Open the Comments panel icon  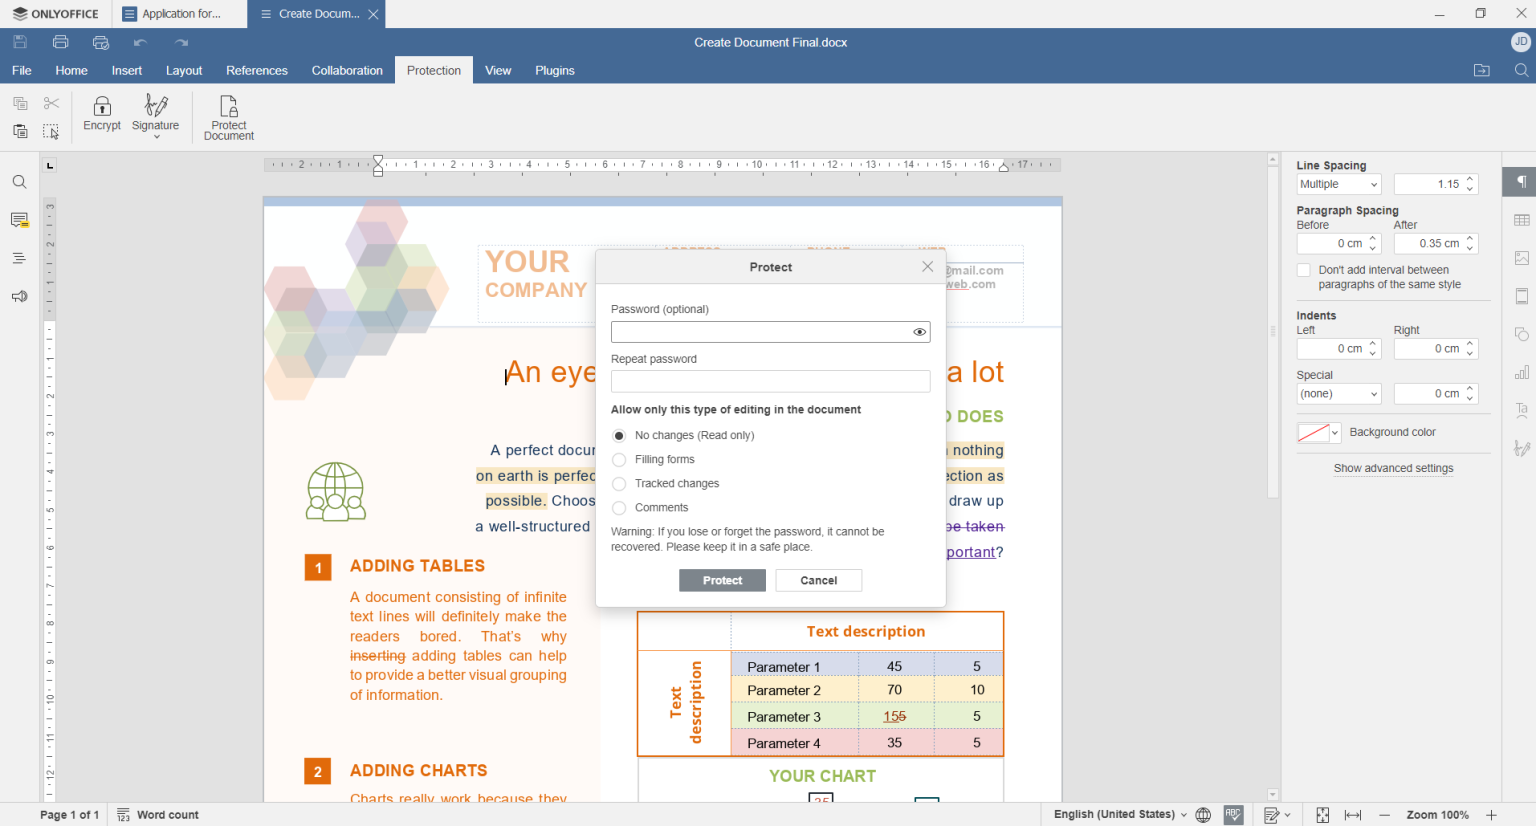[19, 220]
